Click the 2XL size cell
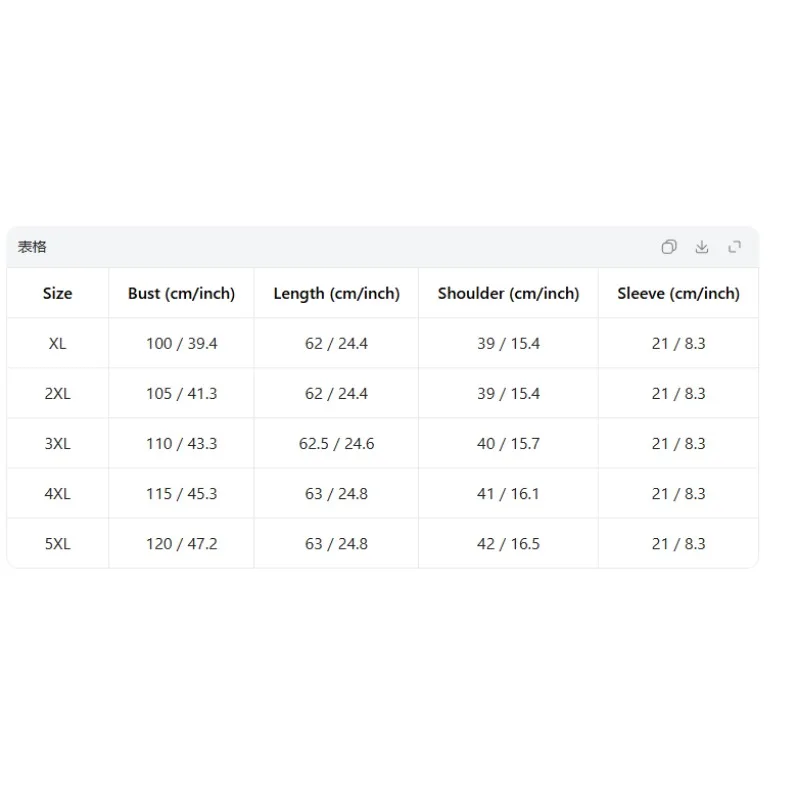The image size is (800, 800). (x=58, y=393)
